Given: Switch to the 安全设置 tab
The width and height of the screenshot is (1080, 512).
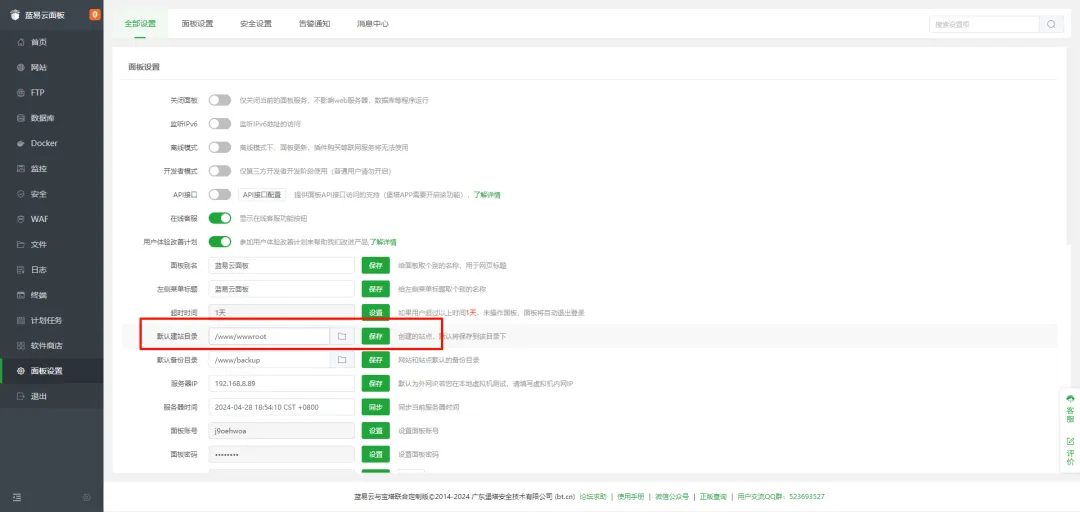Looking at the screenshot, I should [256, 23].
